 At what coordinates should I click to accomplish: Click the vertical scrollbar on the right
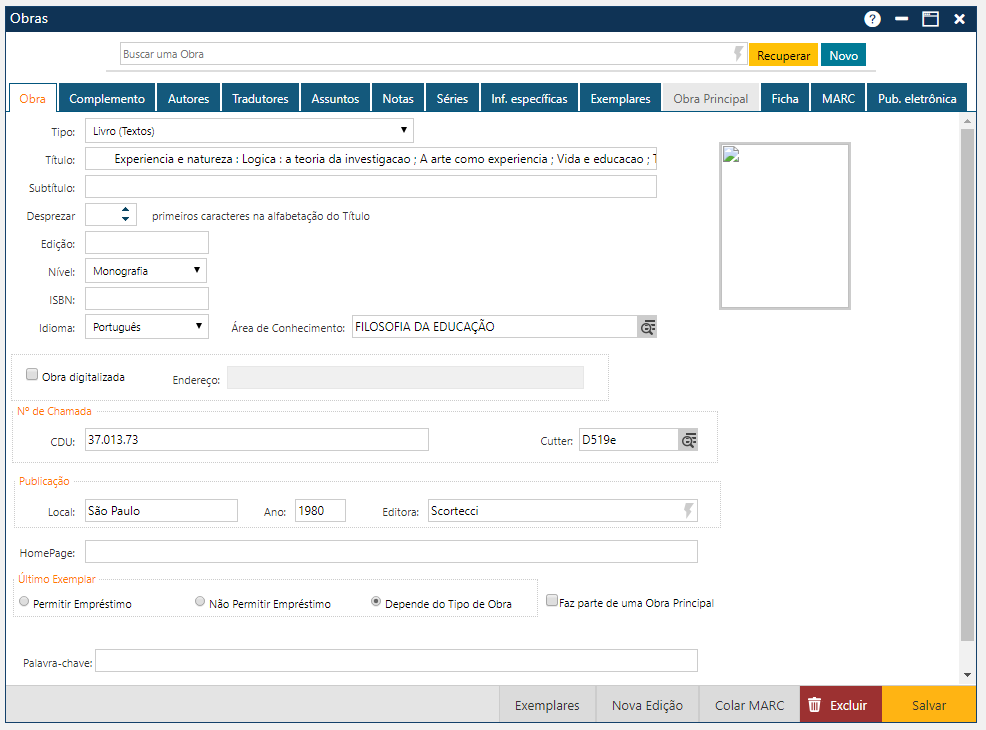pos(966,400)
